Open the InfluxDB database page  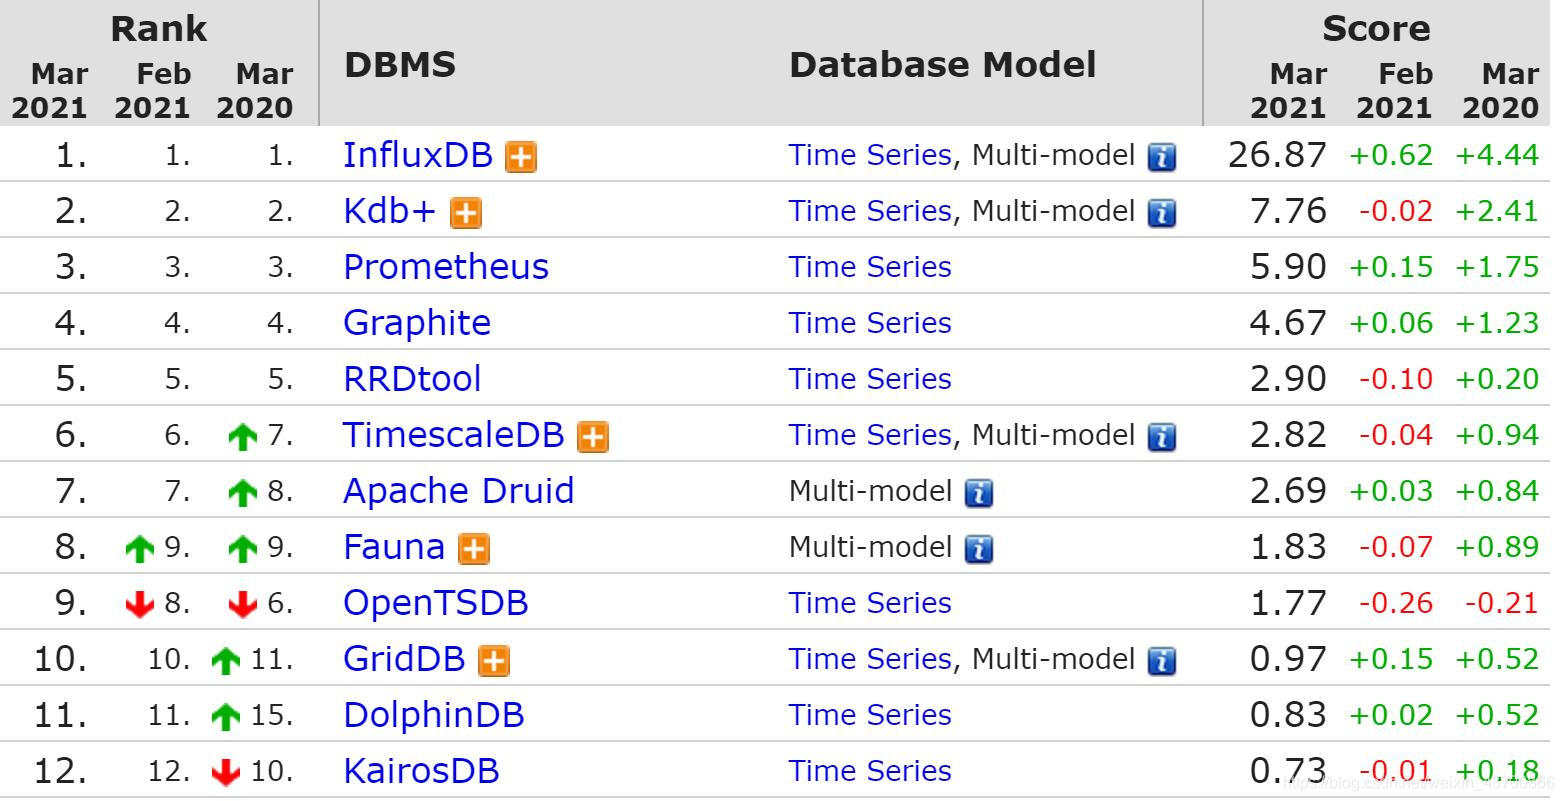coord(418,155)
